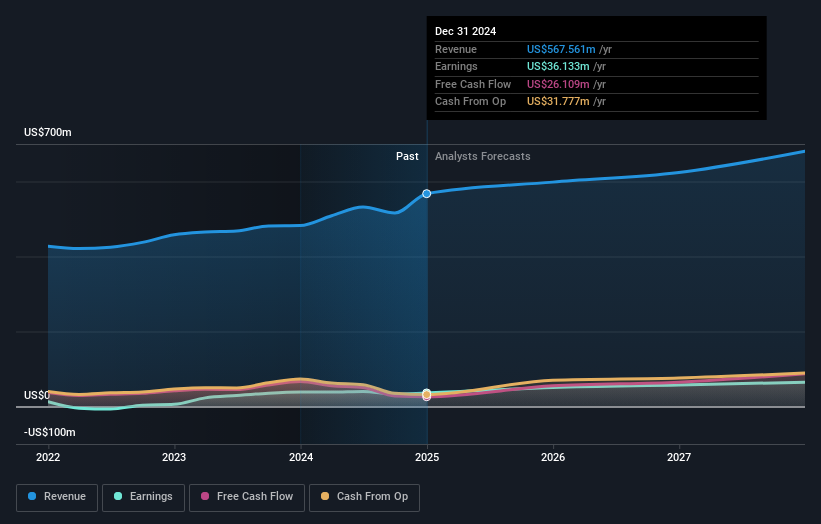Click the blue Revenue data point marker
Viewport: 821px width, 524px height.
tap(427, 194)
